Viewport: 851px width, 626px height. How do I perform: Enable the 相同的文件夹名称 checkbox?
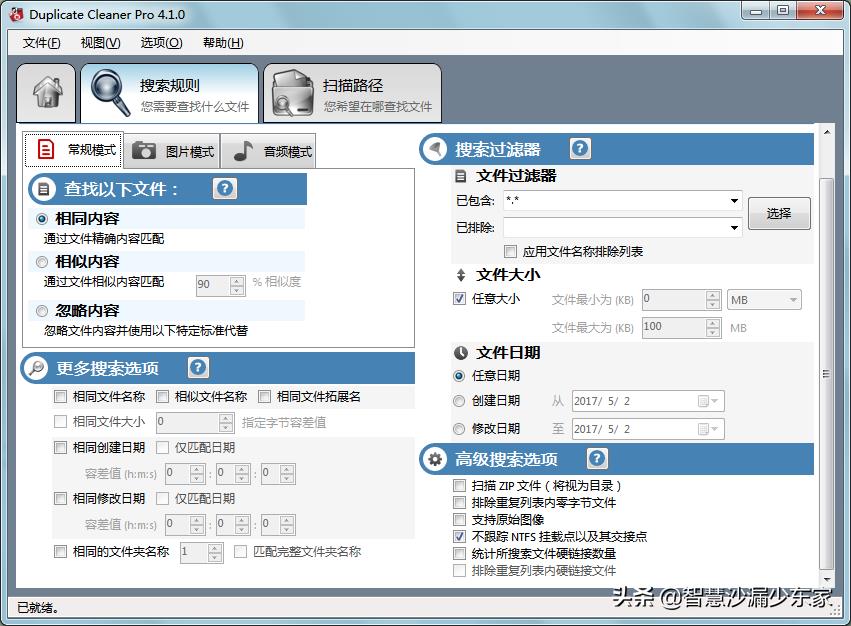point(60,552)
